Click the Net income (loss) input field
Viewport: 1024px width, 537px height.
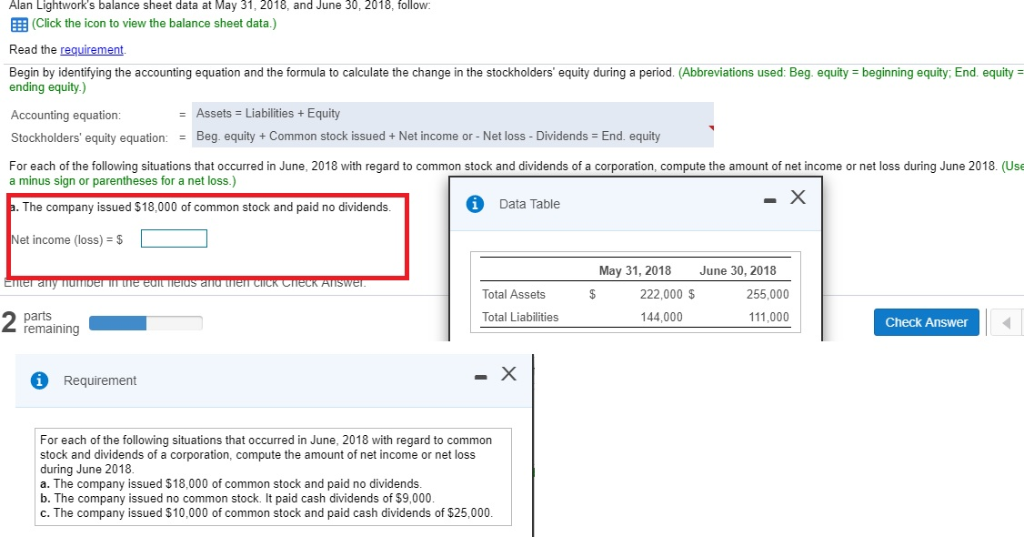[174, 238]
